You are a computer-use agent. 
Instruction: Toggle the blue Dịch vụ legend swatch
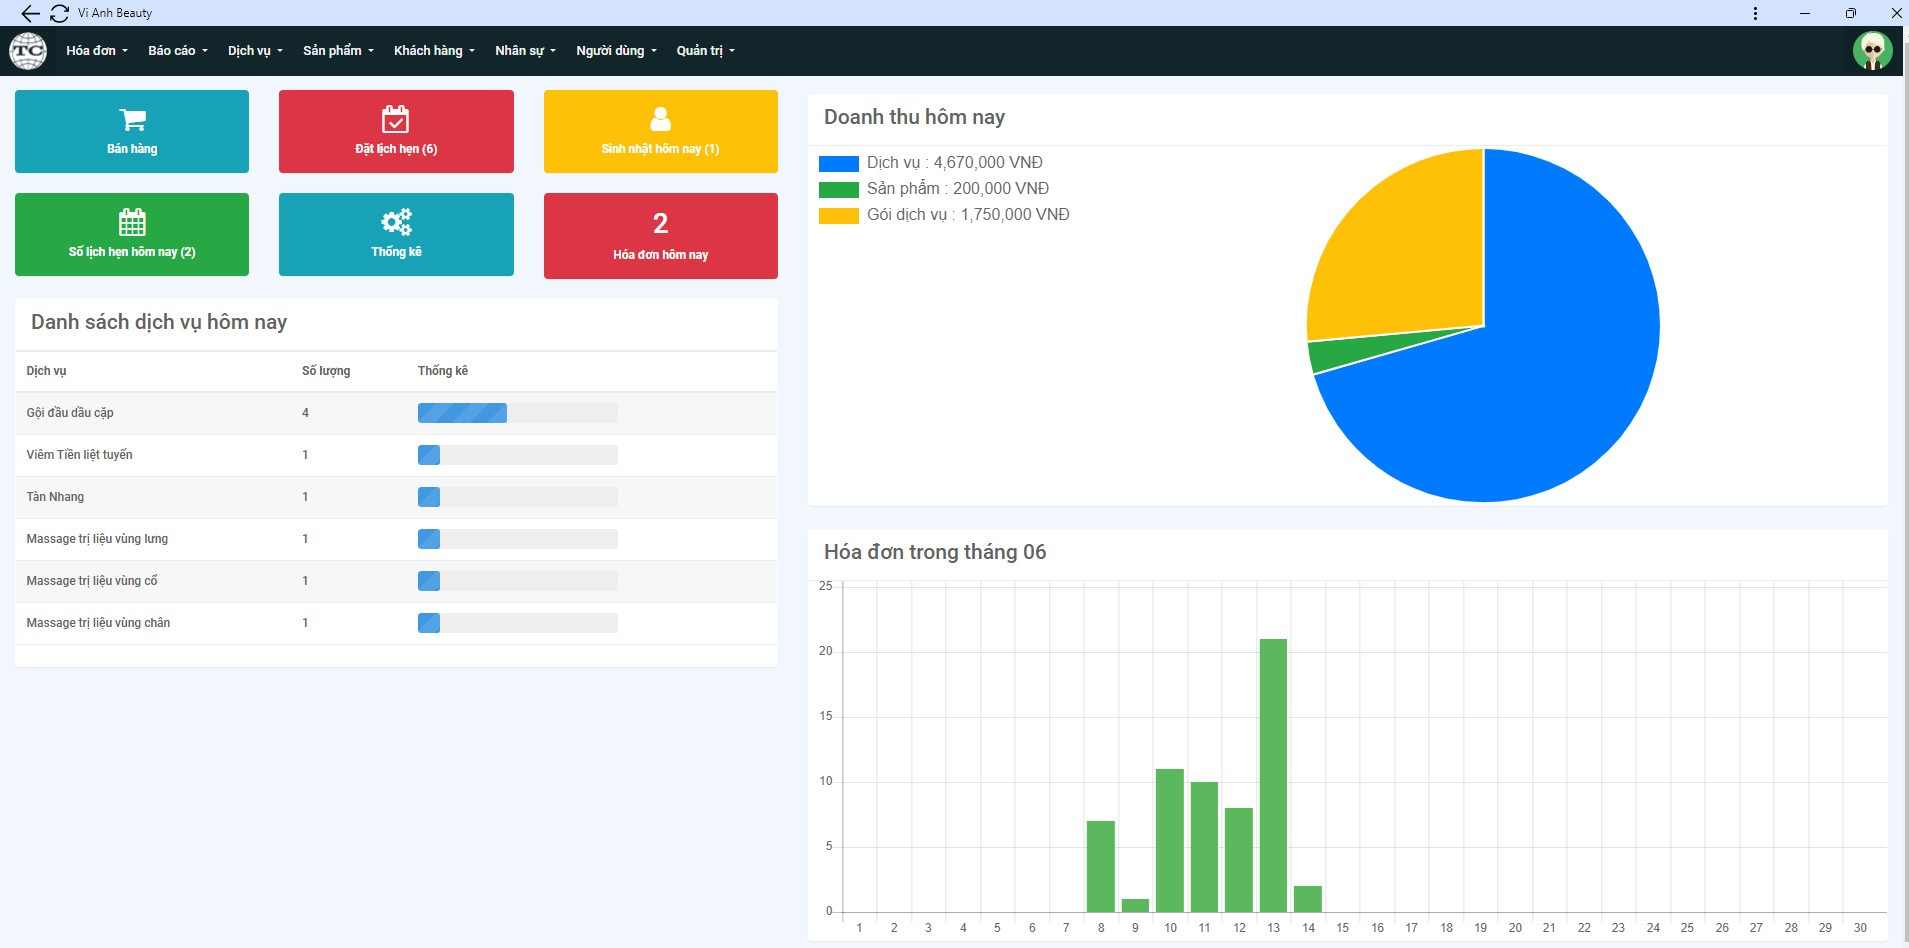click(x=838, y=164)
